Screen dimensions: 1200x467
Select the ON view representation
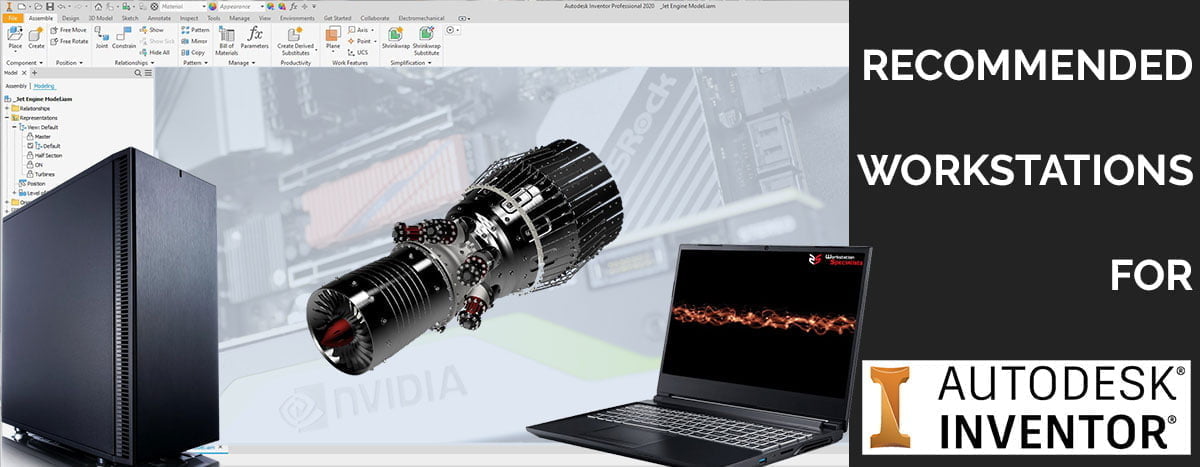[x=35, y=164]
